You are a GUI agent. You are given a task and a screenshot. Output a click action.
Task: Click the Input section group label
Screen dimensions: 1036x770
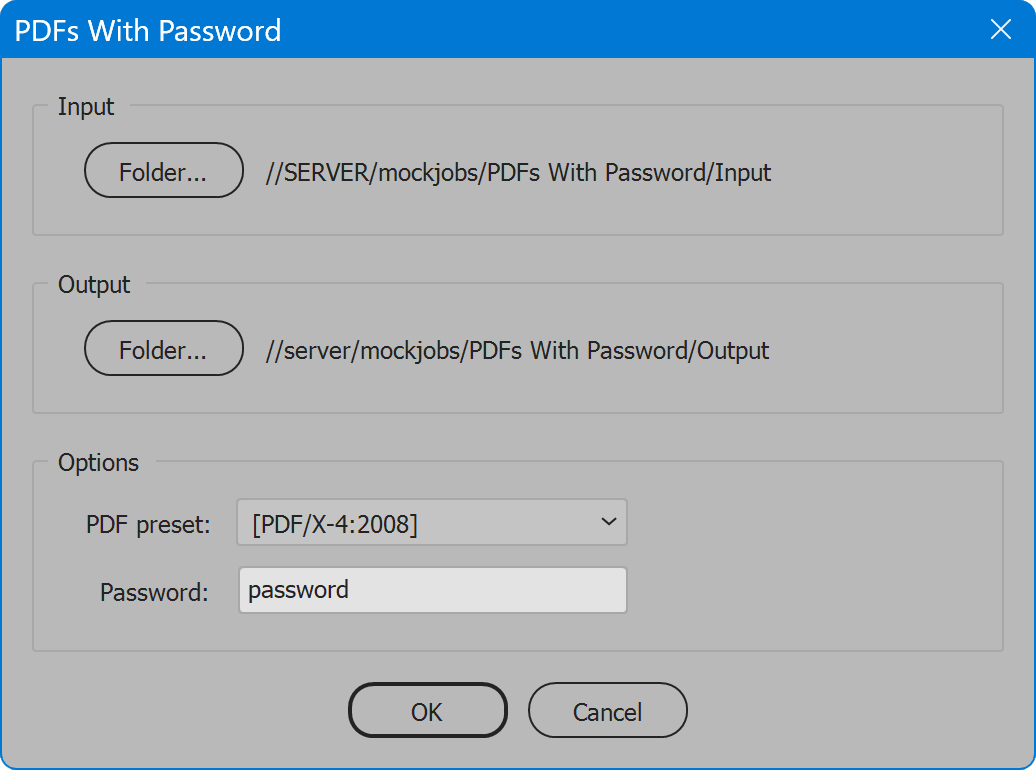(85, 107)
